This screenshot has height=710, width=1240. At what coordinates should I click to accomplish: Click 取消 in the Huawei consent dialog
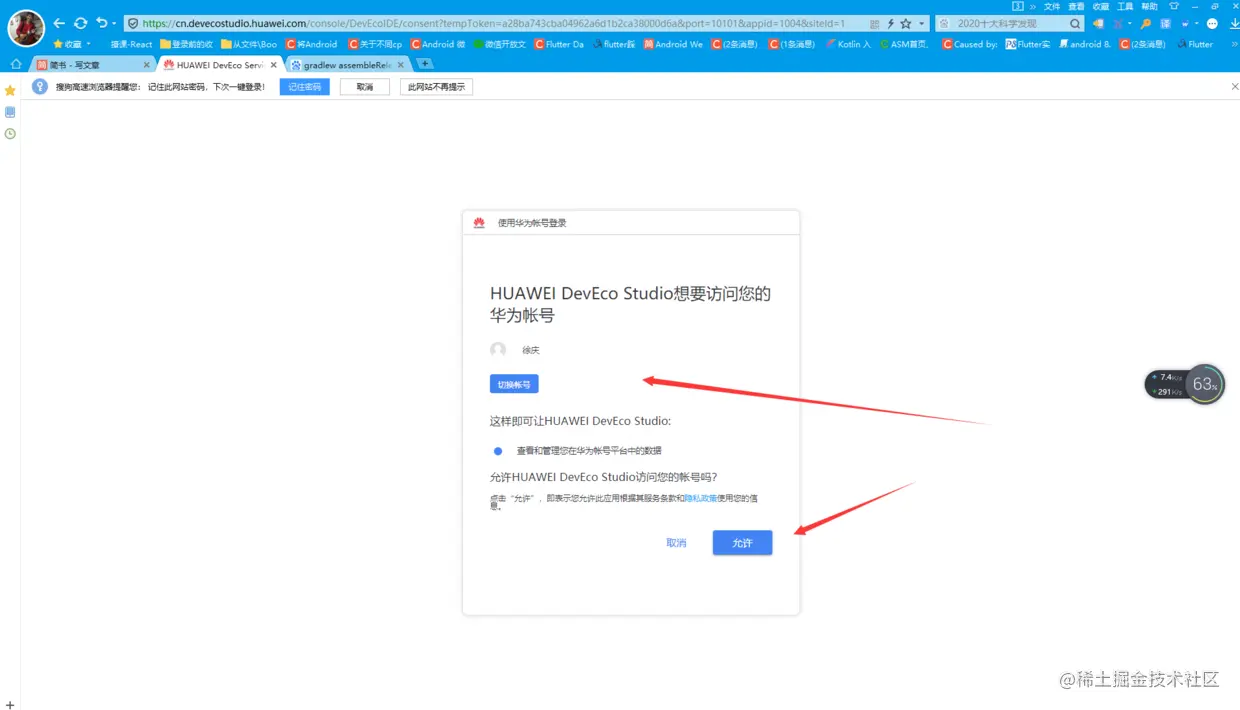676,543
